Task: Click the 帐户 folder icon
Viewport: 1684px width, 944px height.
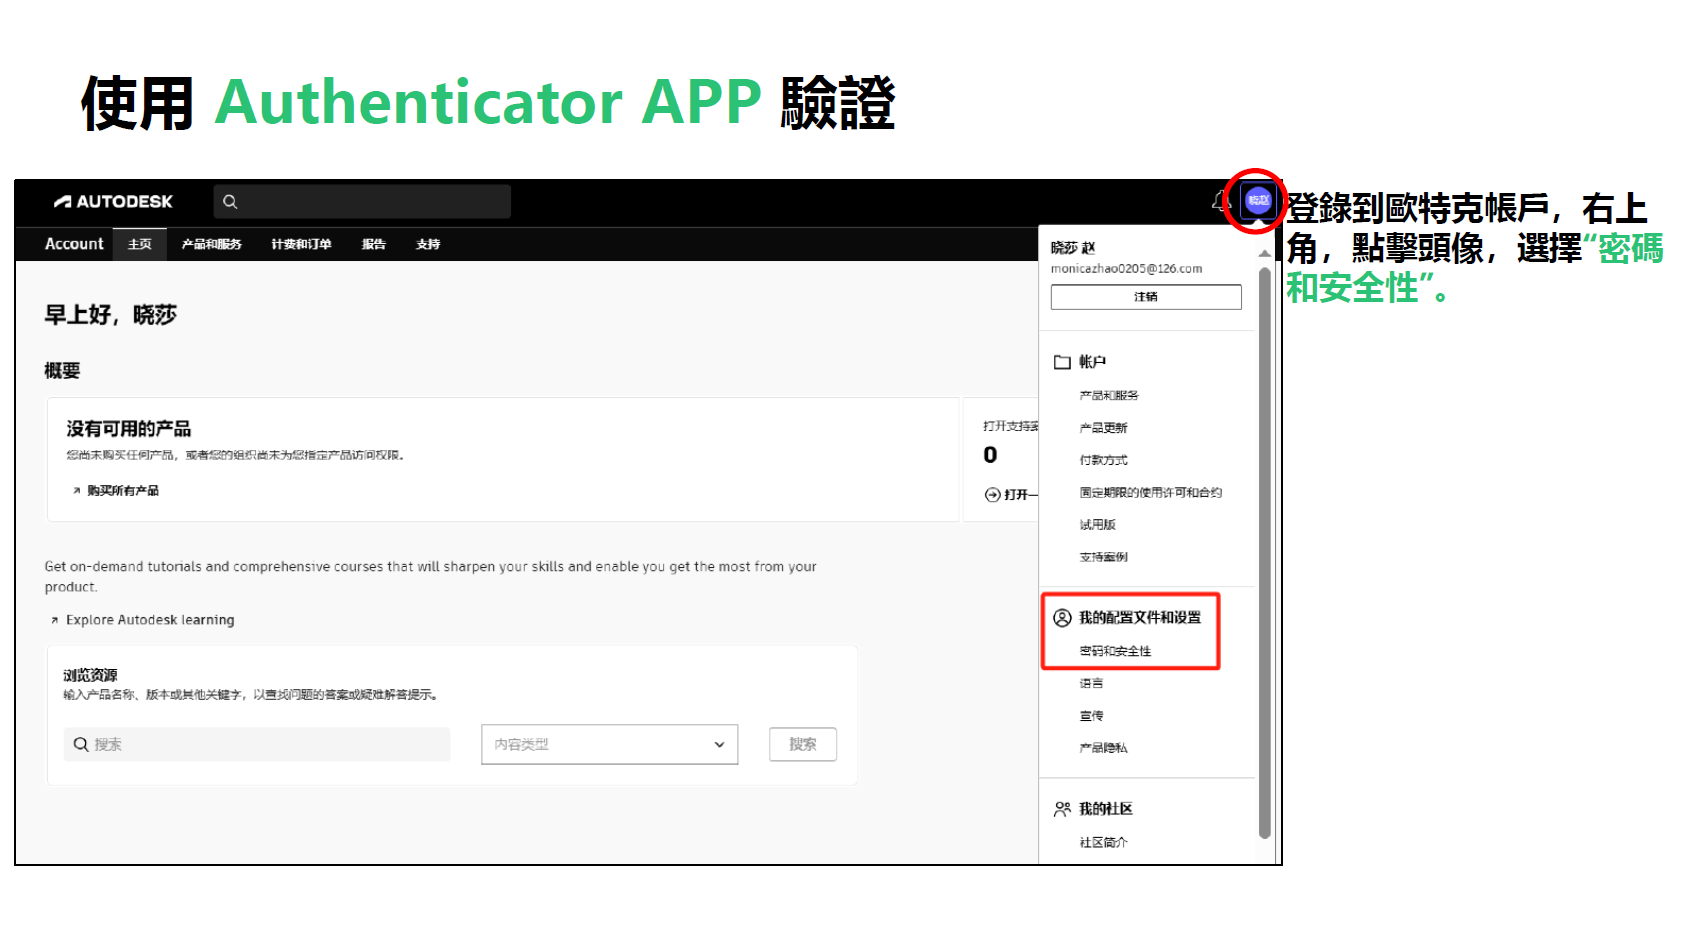Action: pyautogui.click(x=1062, y=362)
